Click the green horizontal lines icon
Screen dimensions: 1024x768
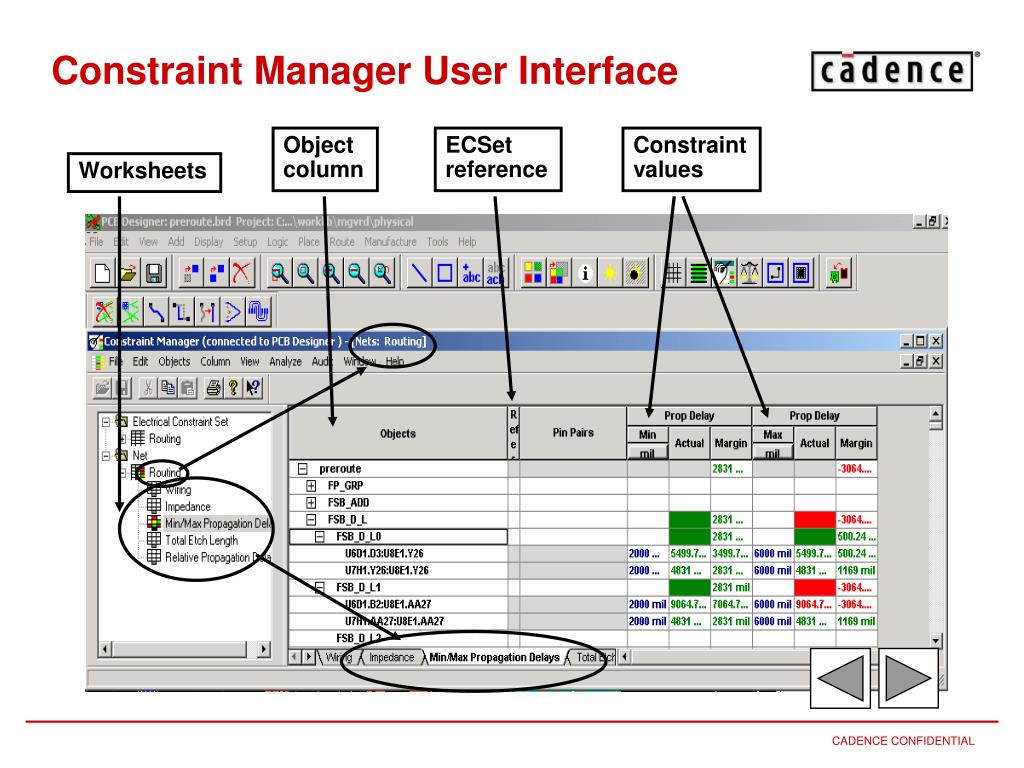[x=698, y=272]
